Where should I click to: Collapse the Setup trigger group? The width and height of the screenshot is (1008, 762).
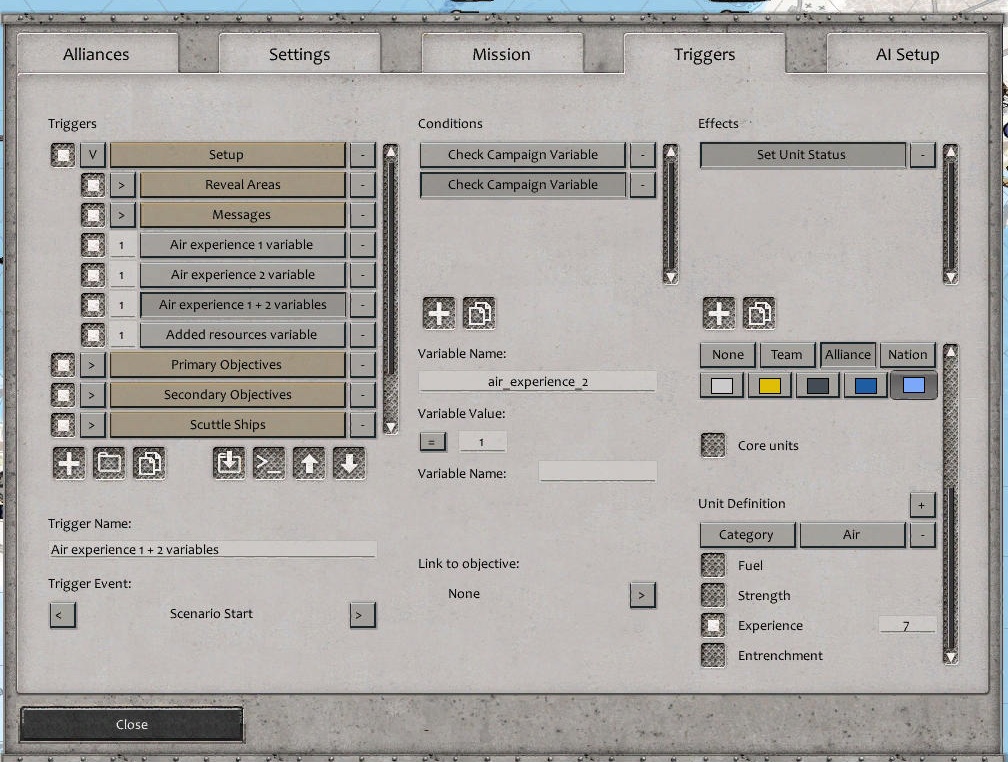pyautogui.click(x=93, y=154)
